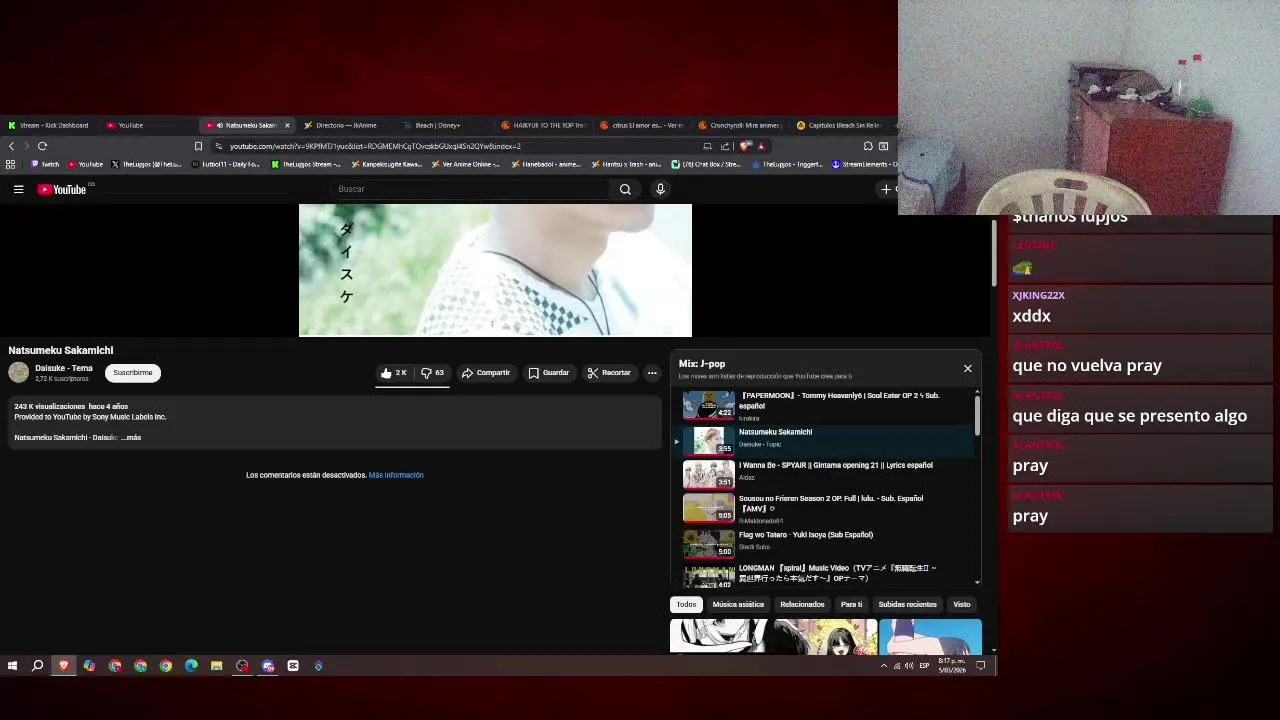1280x720 pixels.
Task: Open the Más información link
Action: pyautogui.click(x=396, y=475)
